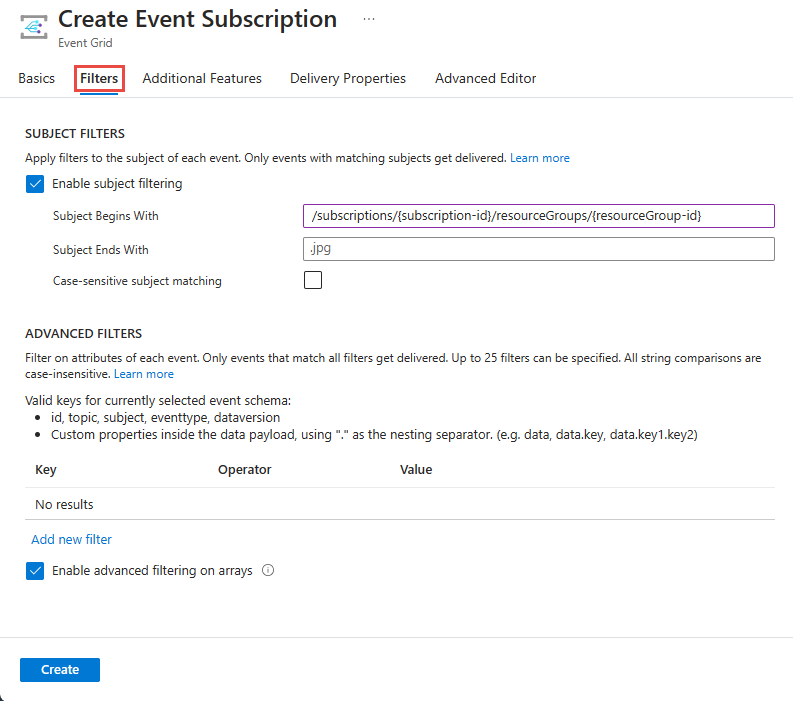The image size is (793, 701).
Task: Disable the Enable subject filtering checkbox
Action: pos(35,184)
